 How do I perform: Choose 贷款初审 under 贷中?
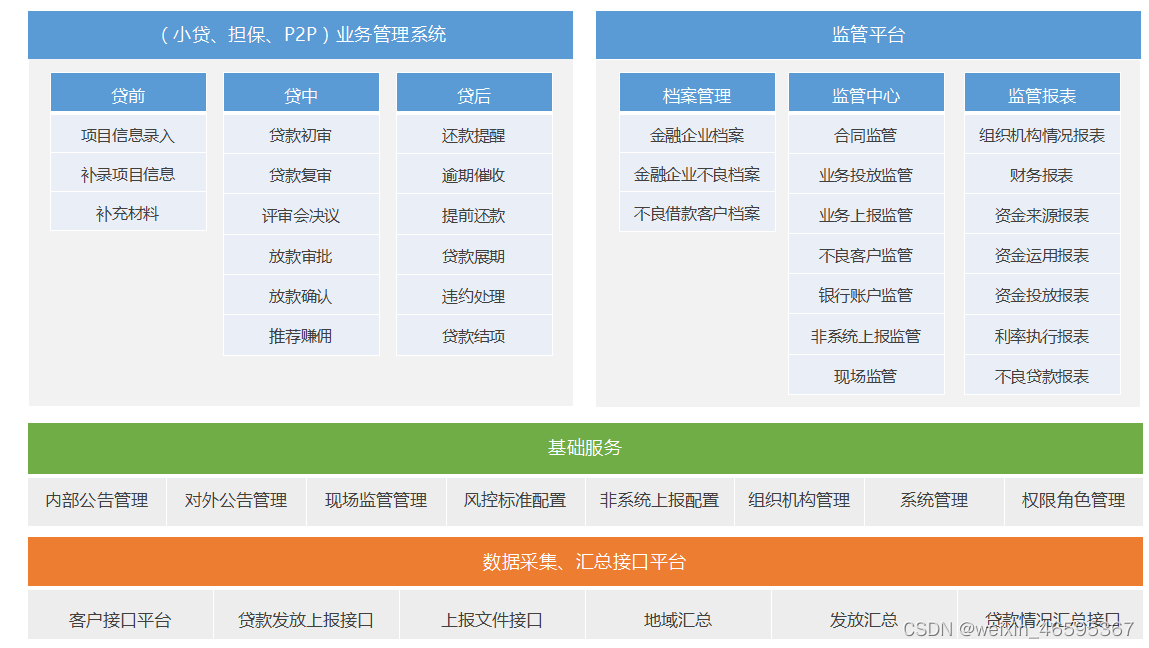301,135
